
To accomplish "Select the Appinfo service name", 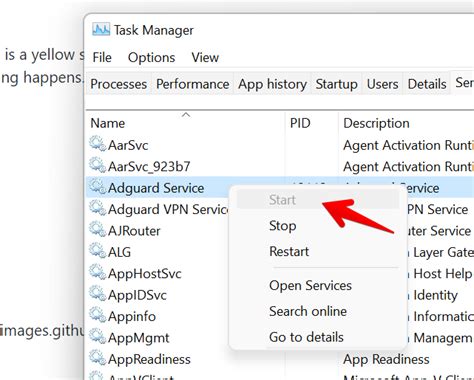I will [132, 316].
